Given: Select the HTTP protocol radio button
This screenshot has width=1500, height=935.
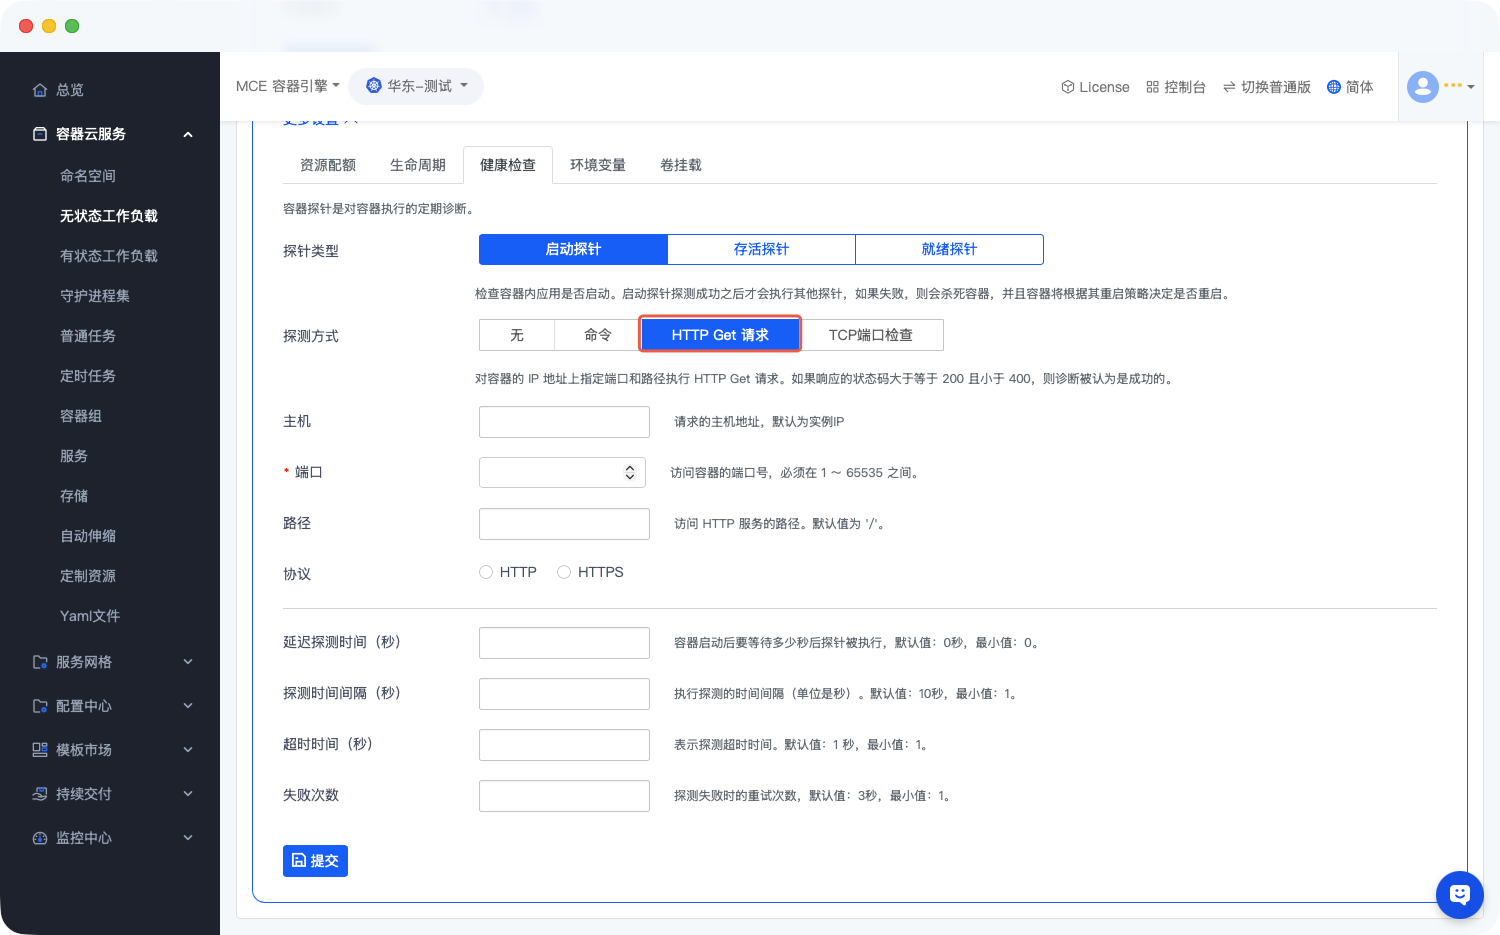Looking at the screenshot, I should (486, 572).
